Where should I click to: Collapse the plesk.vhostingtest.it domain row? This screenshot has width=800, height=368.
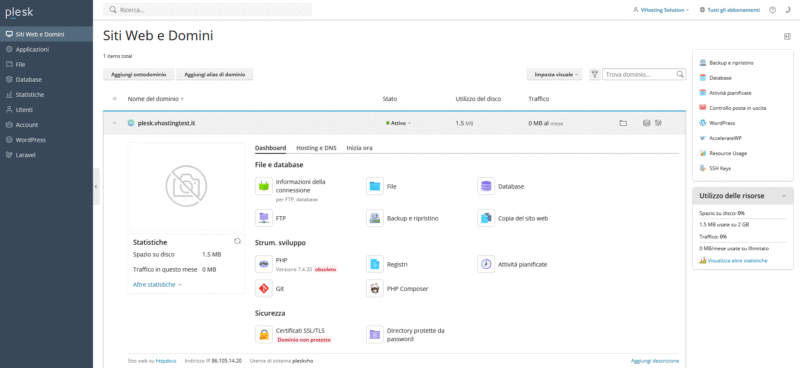[115, 123]
